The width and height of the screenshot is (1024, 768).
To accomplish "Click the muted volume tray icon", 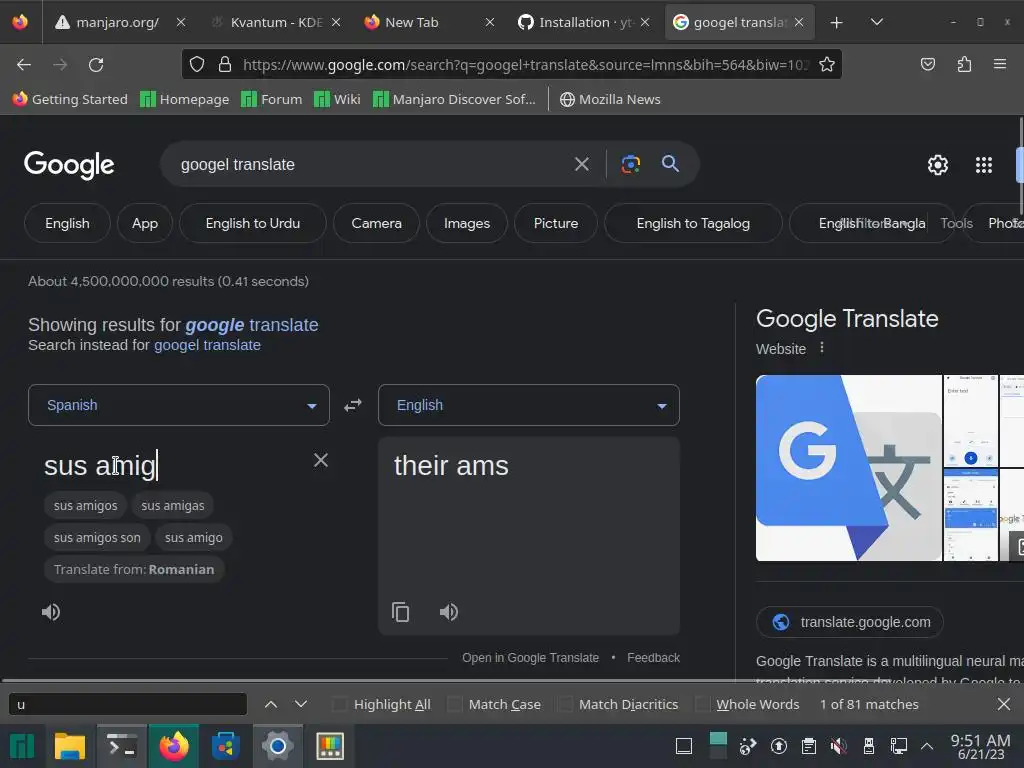I will pos(839,746).
